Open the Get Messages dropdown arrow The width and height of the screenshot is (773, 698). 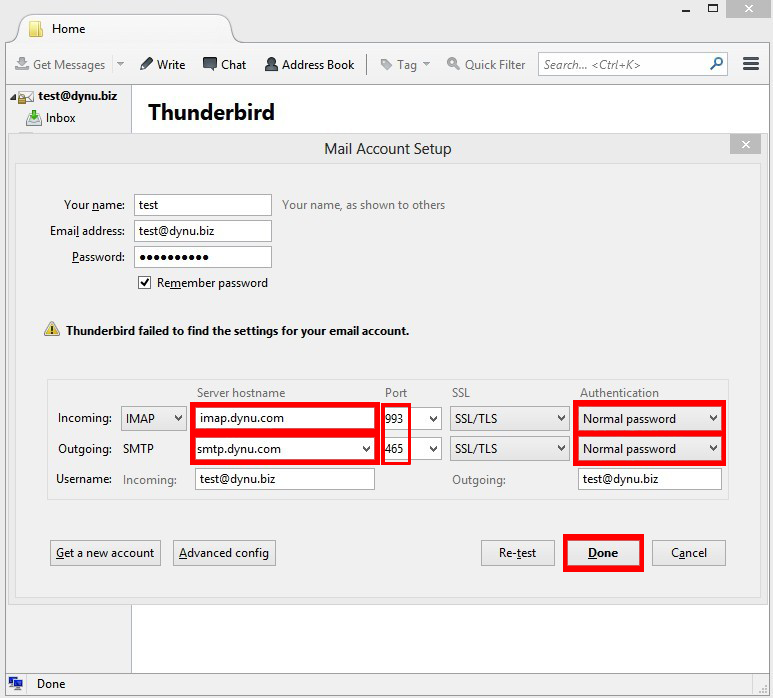click(120, 64)
